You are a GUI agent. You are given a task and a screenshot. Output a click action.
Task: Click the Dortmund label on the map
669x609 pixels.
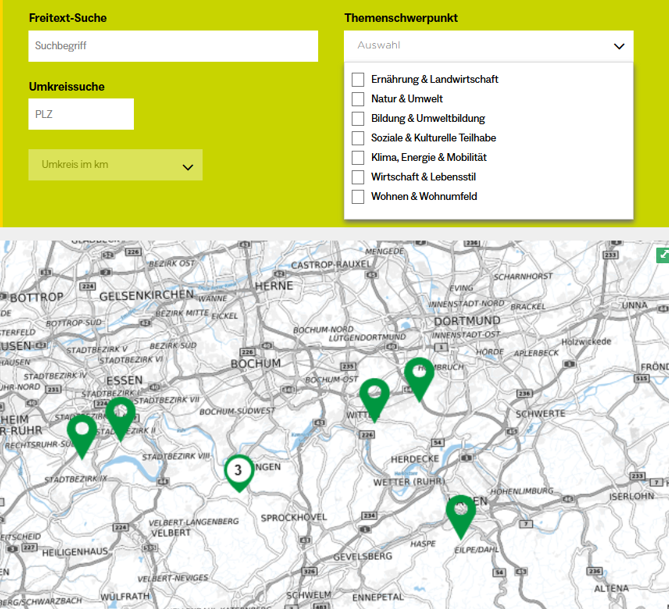(467, 321)
